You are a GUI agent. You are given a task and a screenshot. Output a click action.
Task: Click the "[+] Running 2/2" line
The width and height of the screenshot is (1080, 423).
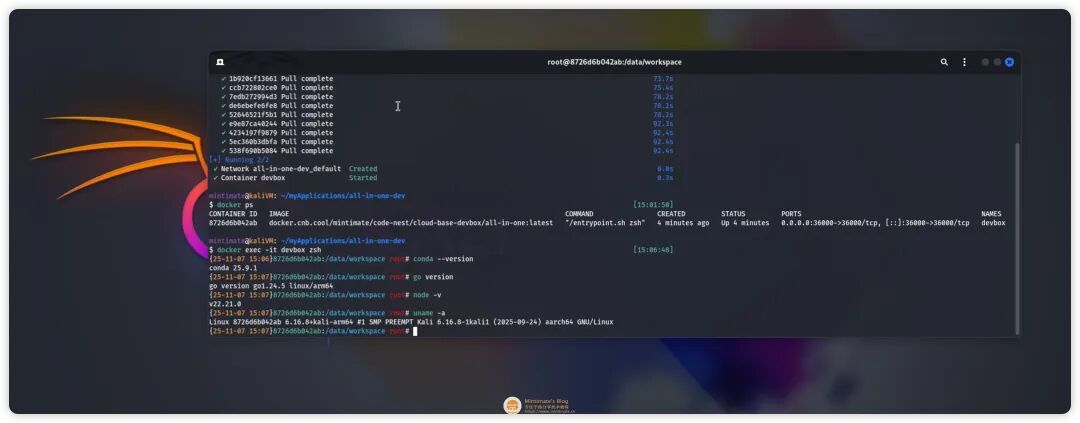pyautogui.click(x=238, y=159)
